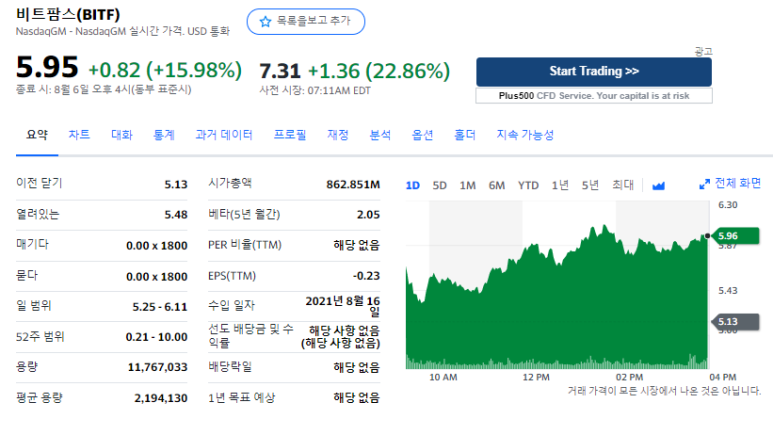773x435 pixels.
Task: Click the 12 PM axis label
Action: [x=536, y=377]
